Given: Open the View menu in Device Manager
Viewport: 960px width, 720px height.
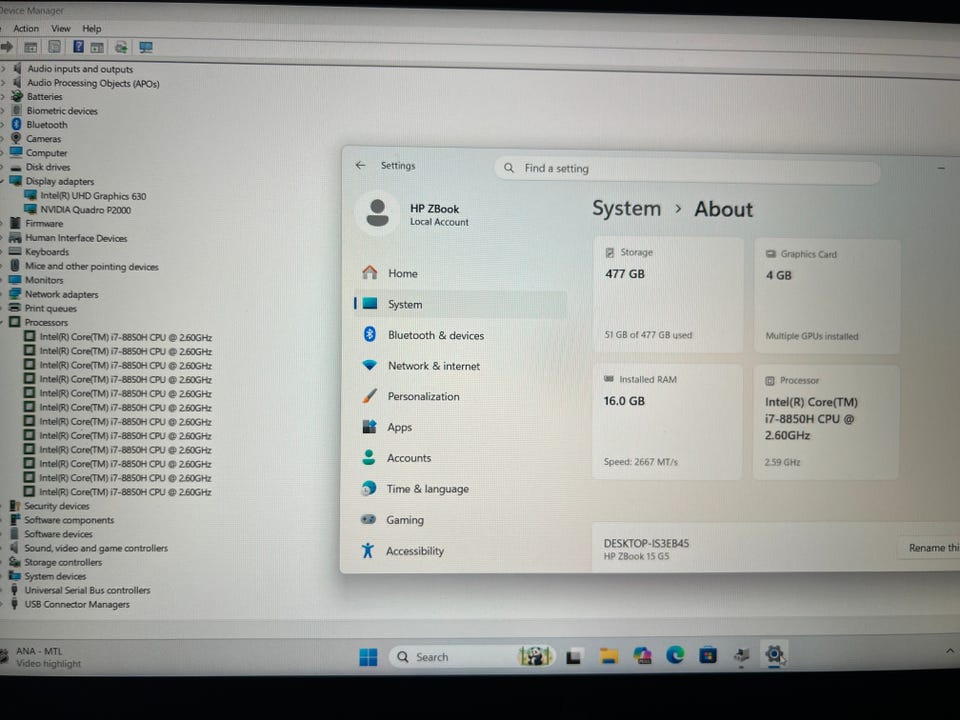Looking at the screenshot, I should (61, 28).
